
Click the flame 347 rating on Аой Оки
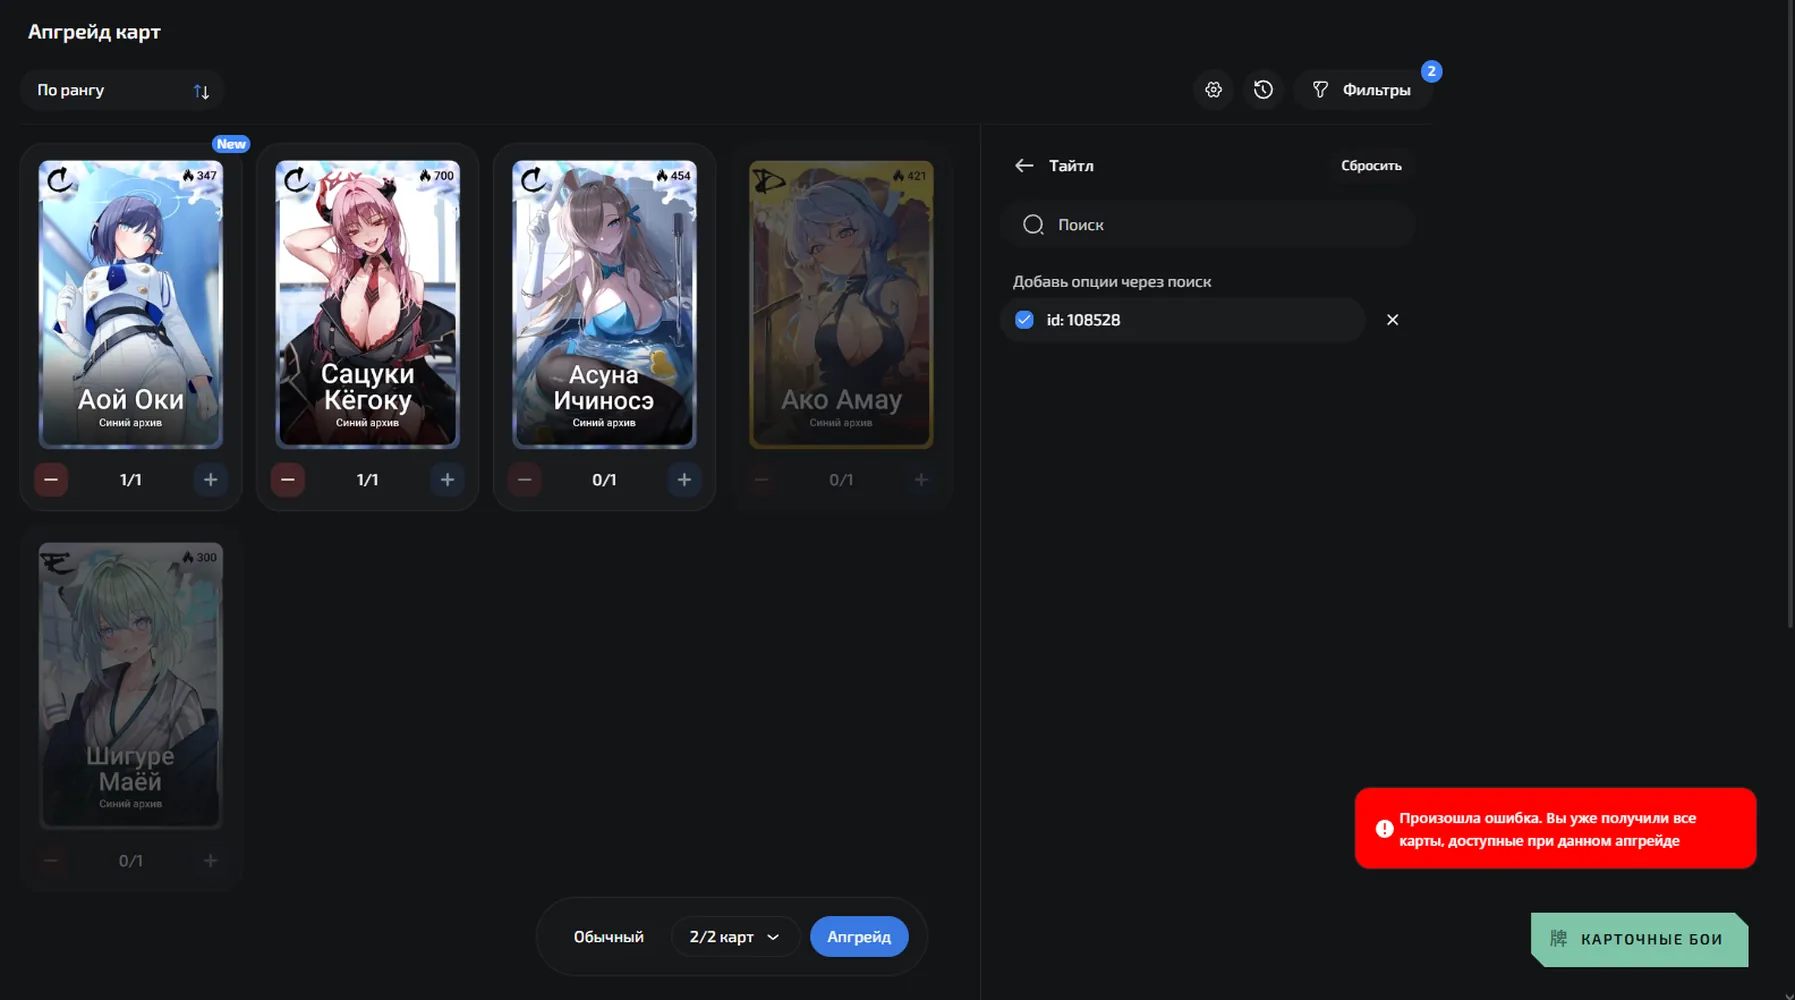(199, 176)
